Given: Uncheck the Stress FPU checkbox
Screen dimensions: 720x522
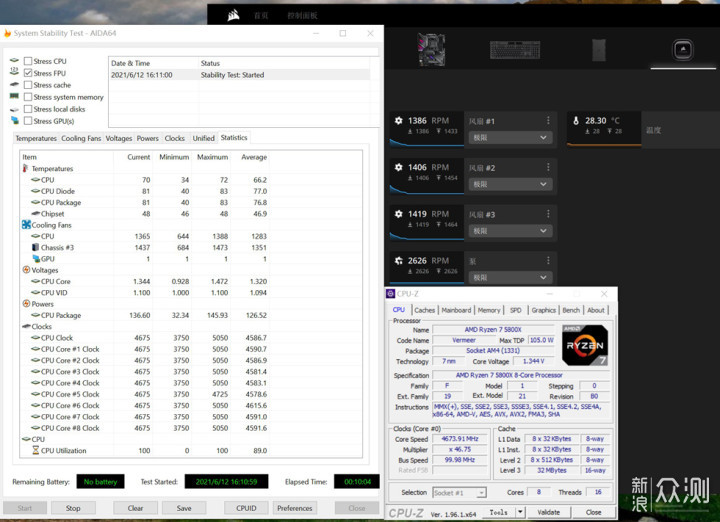Looking at the screenshot, I should 28,73.
